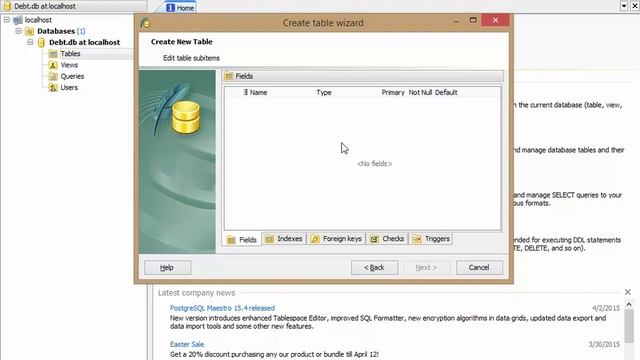Viewport: 640px width, 360px height.
Task: Cancel the Create table wizard
Action: tap(479, 268)
